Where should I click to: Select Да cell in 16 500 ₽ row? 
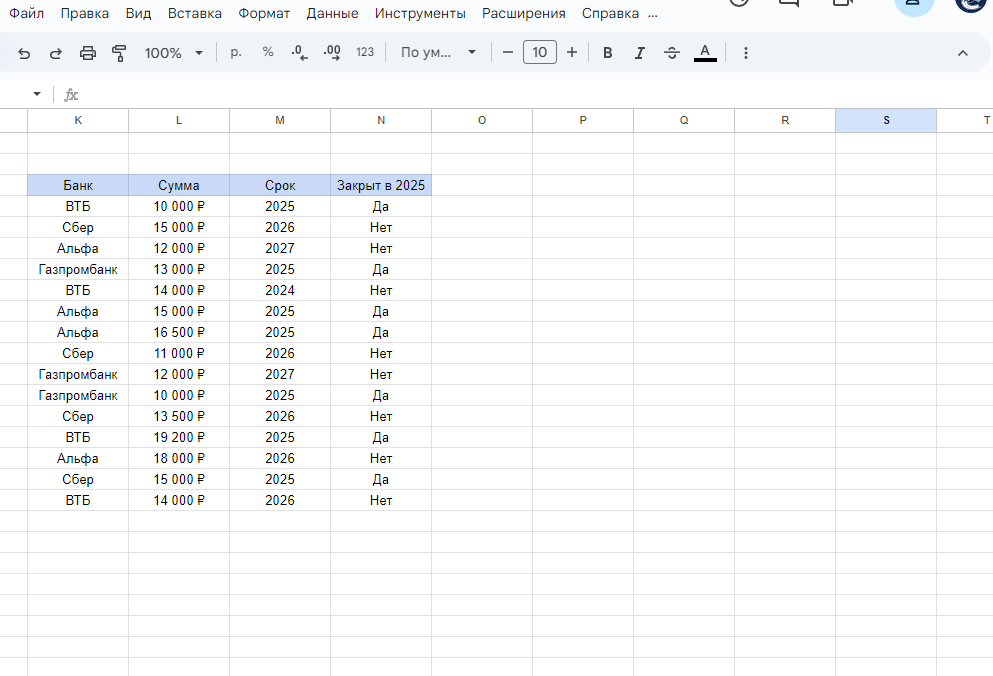click(x=381, y=333)
